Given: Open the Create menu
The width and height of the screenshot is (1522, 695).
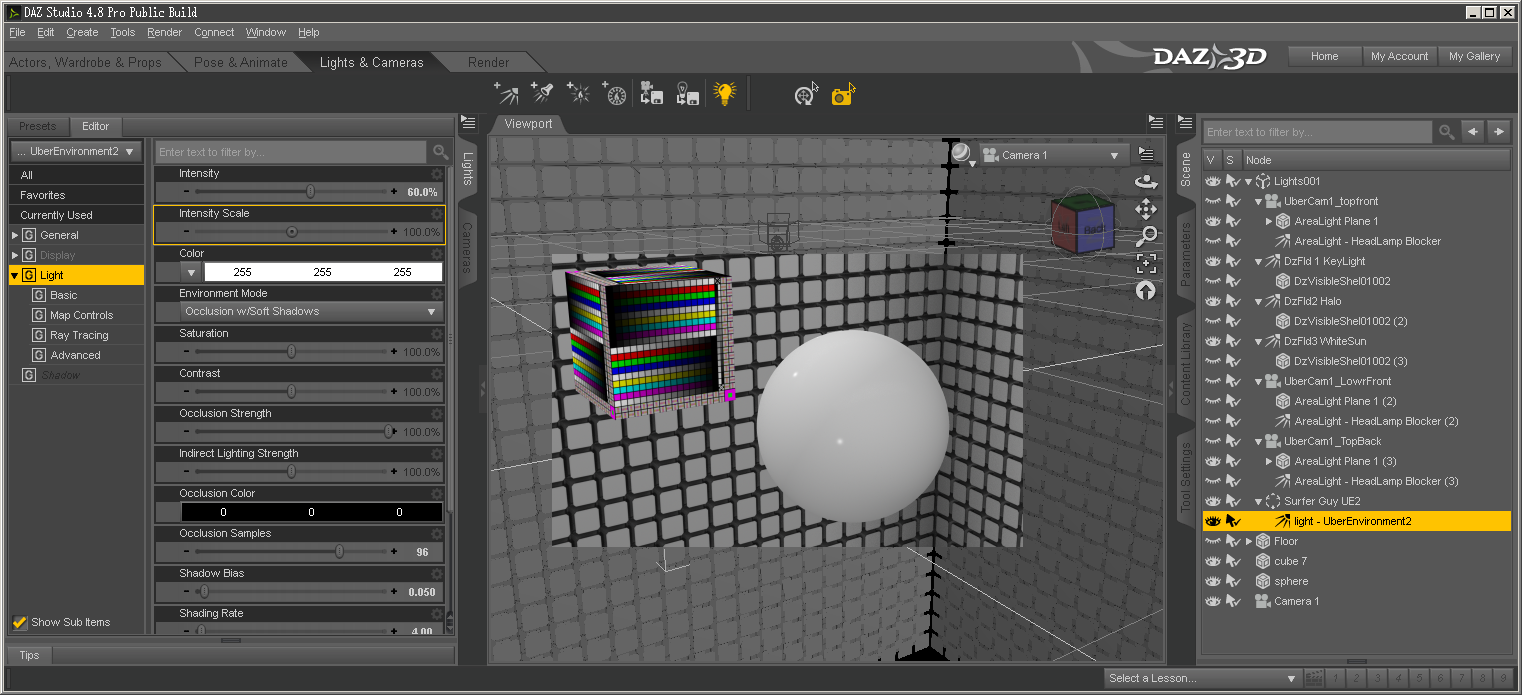Looking at the screenshot, I should pos(82,32).
